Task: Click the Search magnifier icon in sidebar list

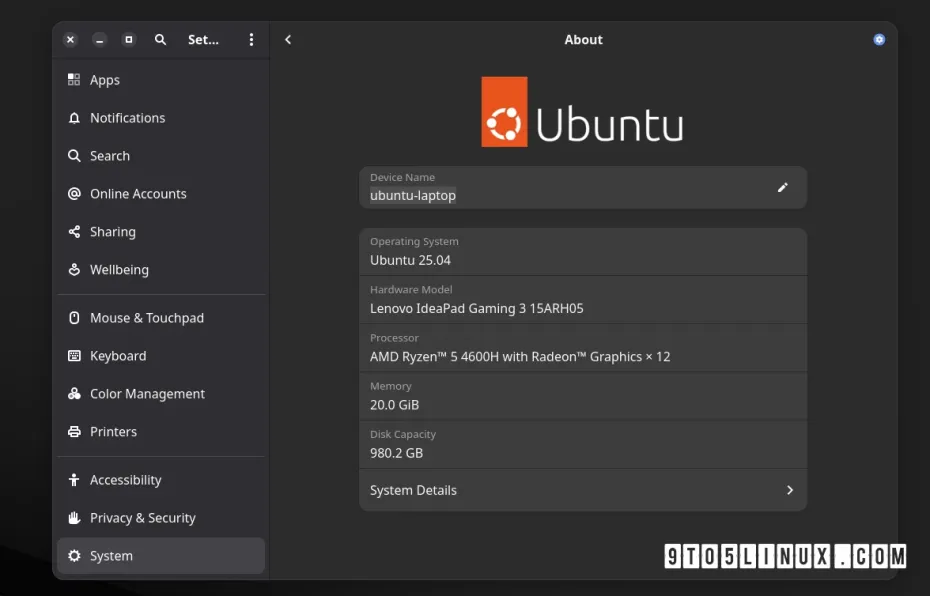Action: 74,155
